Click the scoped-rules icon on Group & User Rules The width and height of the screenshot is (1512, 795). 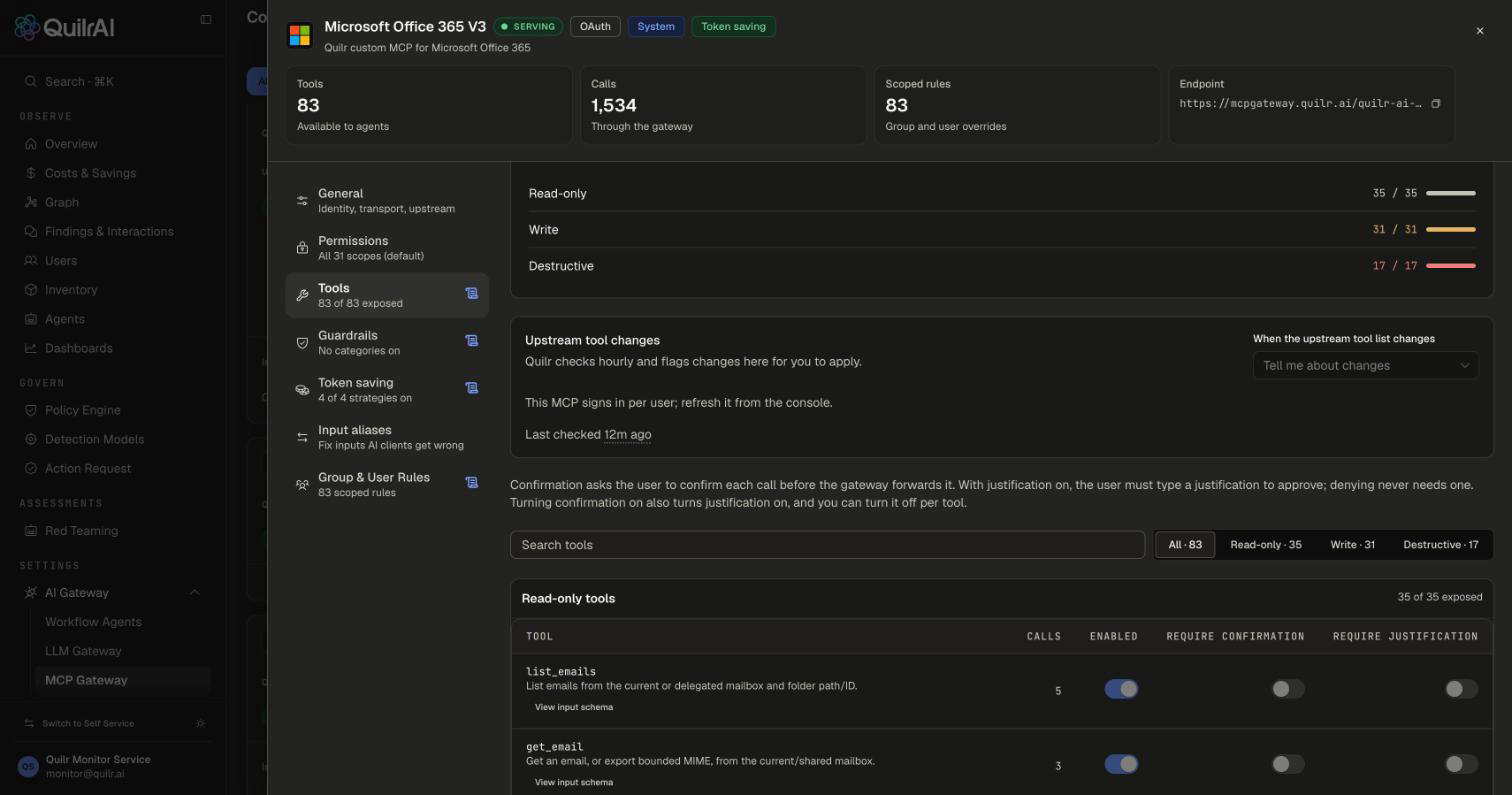471,482
